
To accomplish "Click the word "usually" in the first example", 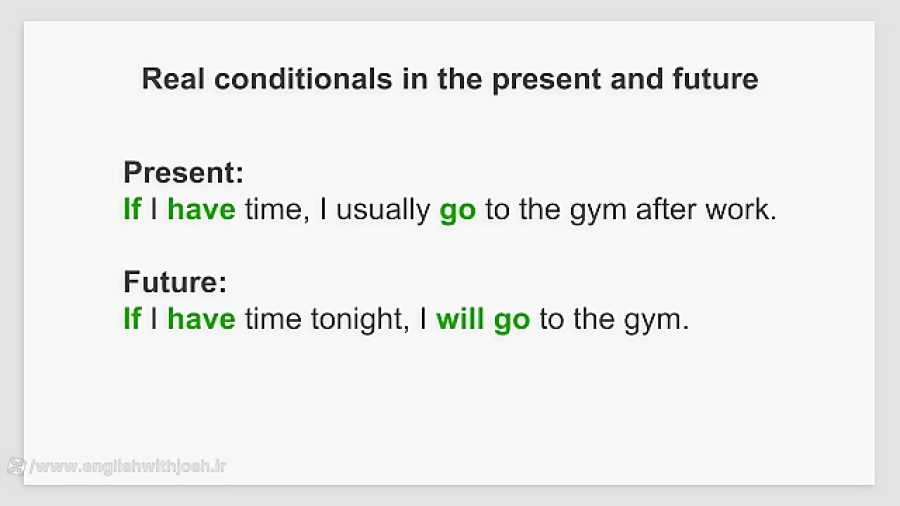I will [383, 210].
